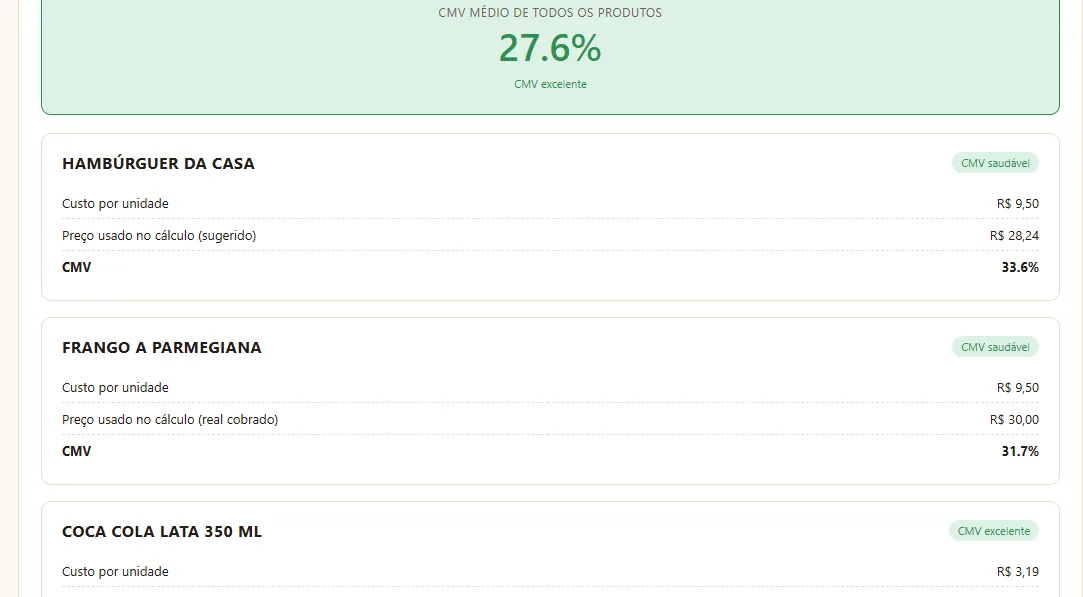The width and height of the screenshot is (1083, 597).
Task: Click the 'CMV excelente' badge on Coca Cola card
Action: pyautogui.click(x=994, y=531)
